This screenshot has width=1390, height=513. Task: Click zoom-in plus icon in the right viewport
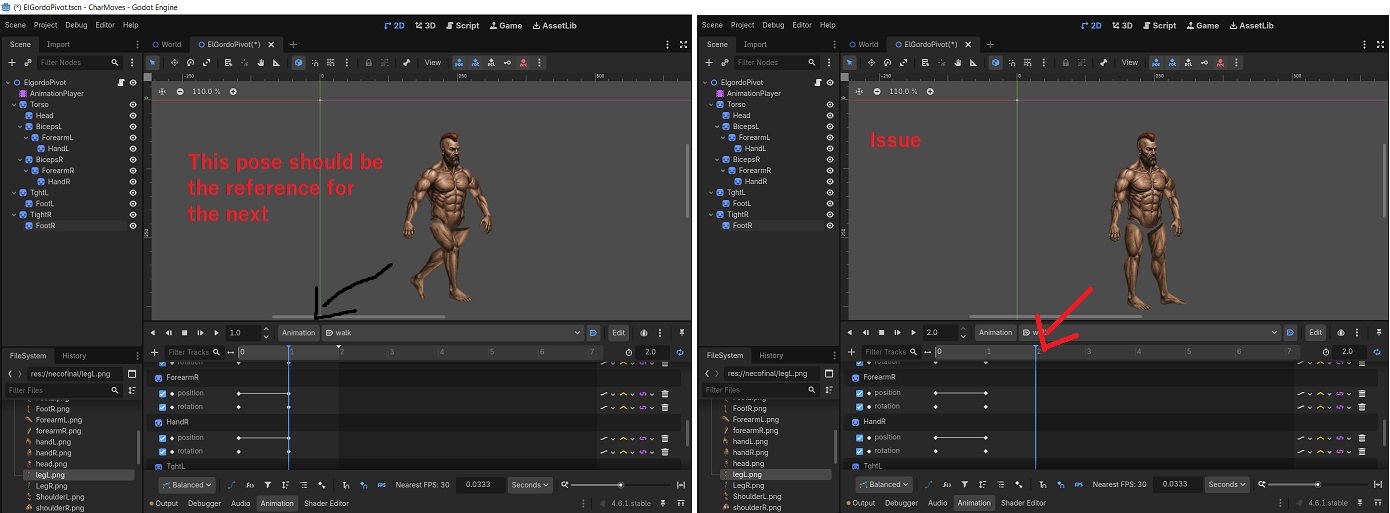pyautogui.click(x=930, y=91)
